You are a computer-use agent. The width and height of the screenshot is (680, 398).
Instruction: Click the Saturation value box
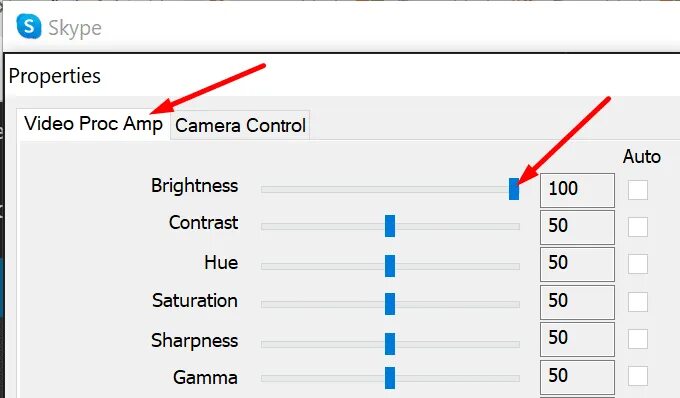(x=577, y=302)
